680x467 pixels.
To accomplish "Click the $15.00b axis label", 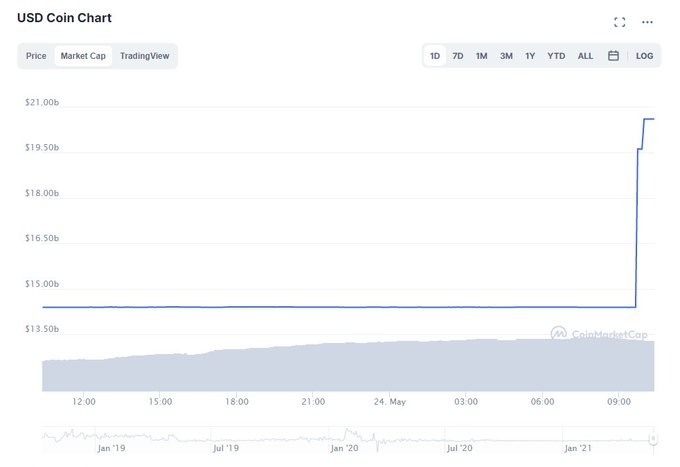I will point(42,284).
